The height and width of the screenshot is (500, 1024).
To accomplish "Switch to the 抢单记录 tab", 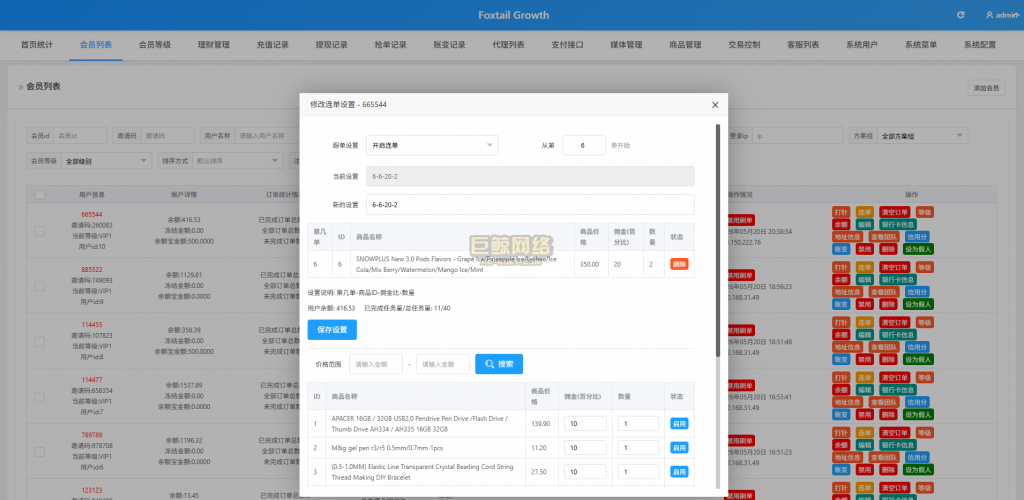I will pyautogui.click(x=391, y=45).
